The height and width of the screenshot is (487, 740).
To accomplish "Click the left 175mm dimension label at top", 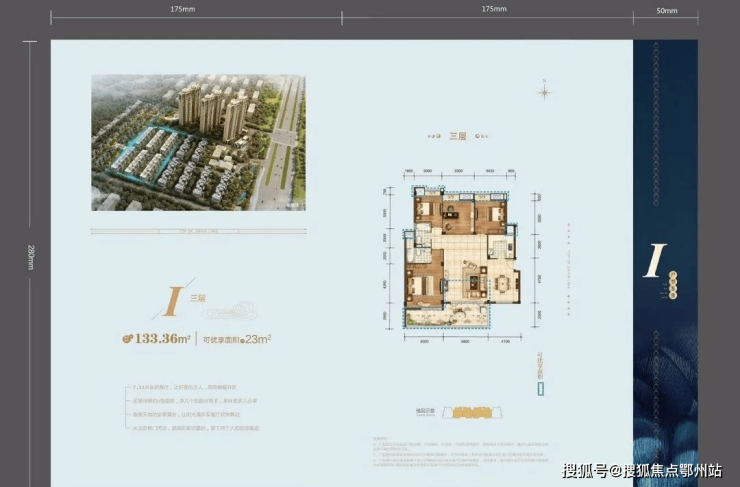I will [183, 9].
